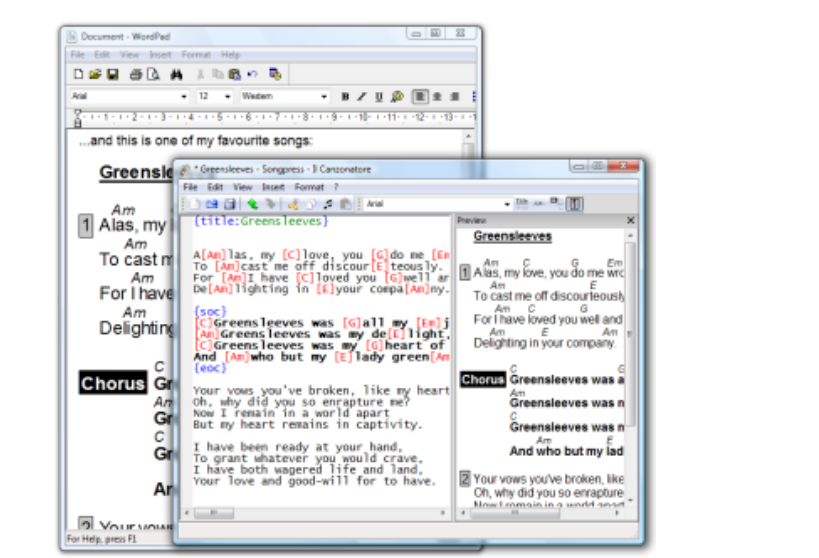Open WordPad View menu

[x=129, y=55]
